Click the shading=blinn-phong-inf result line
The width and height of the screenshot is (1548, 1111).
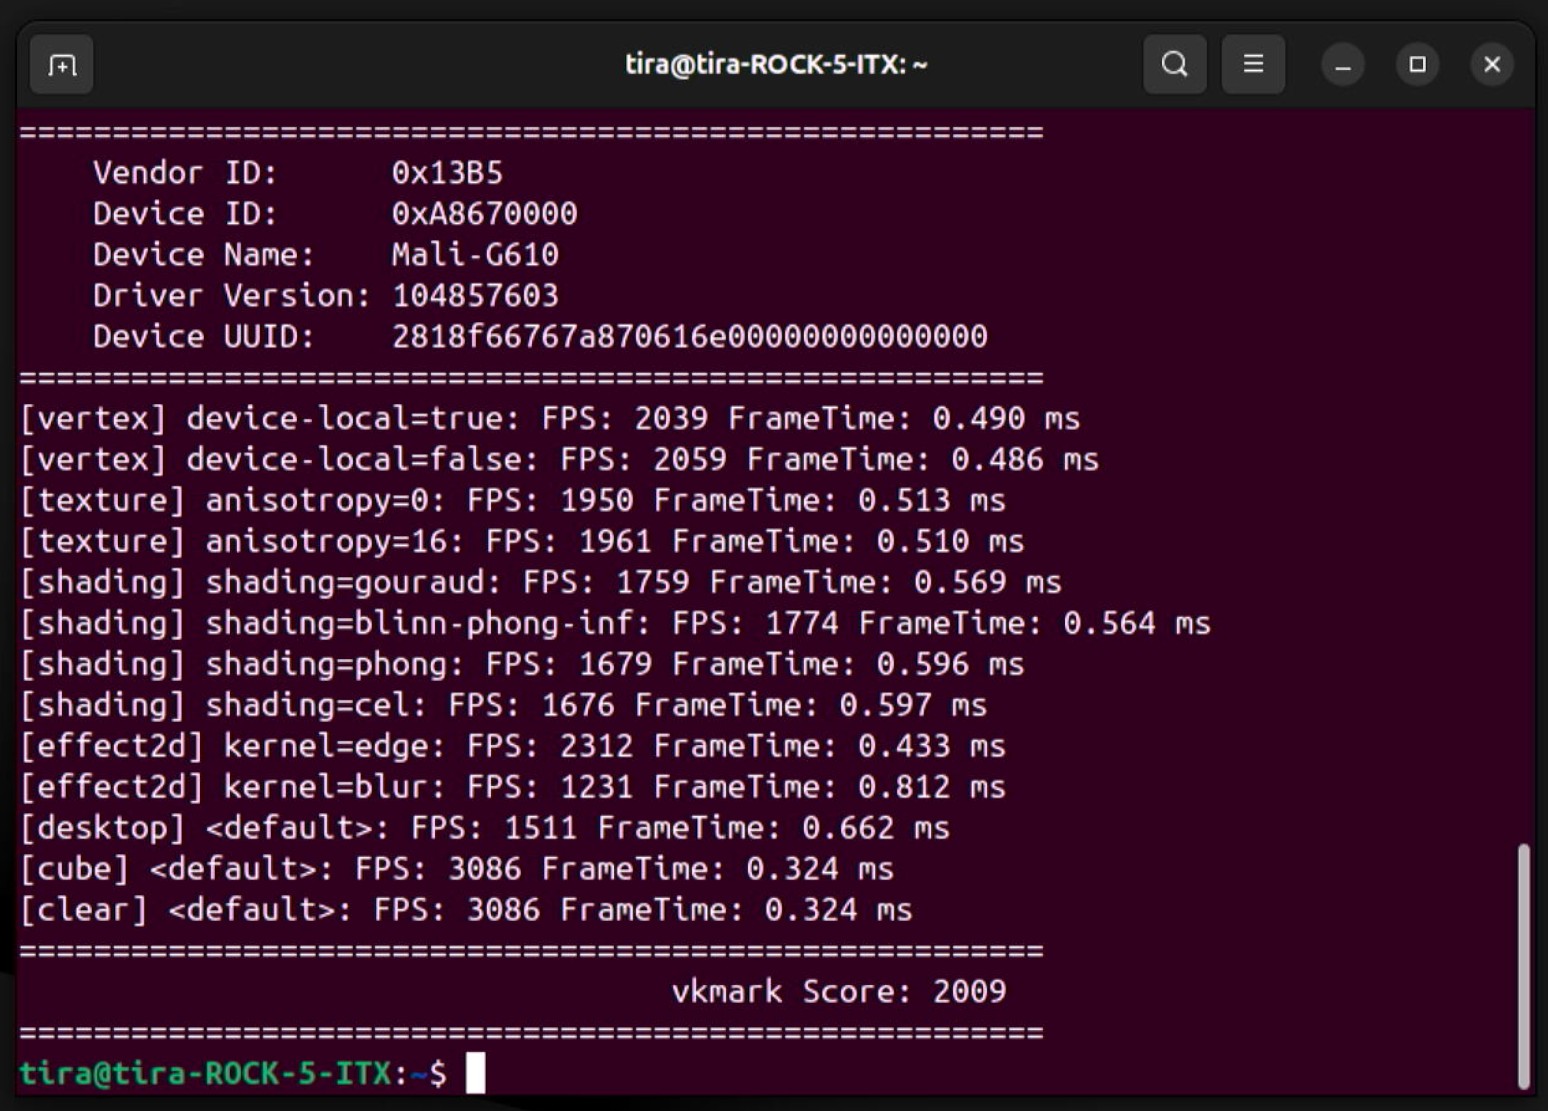click(615, 624)
